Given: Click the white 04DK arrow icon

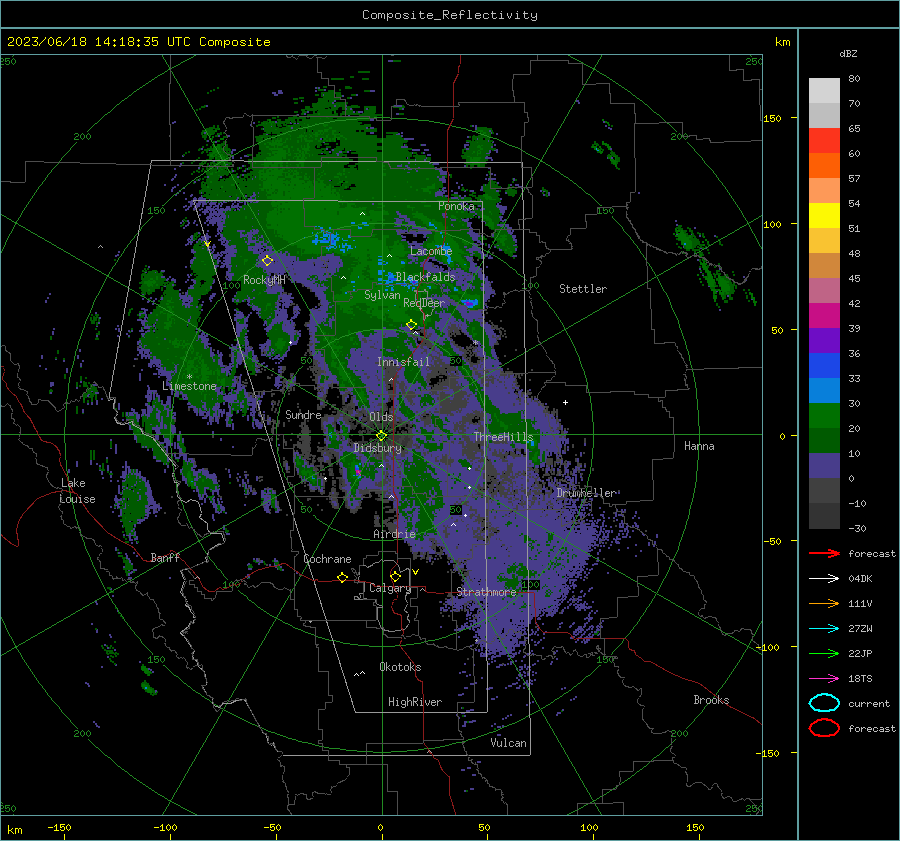Looking at the screenshot, I should 824,579.
